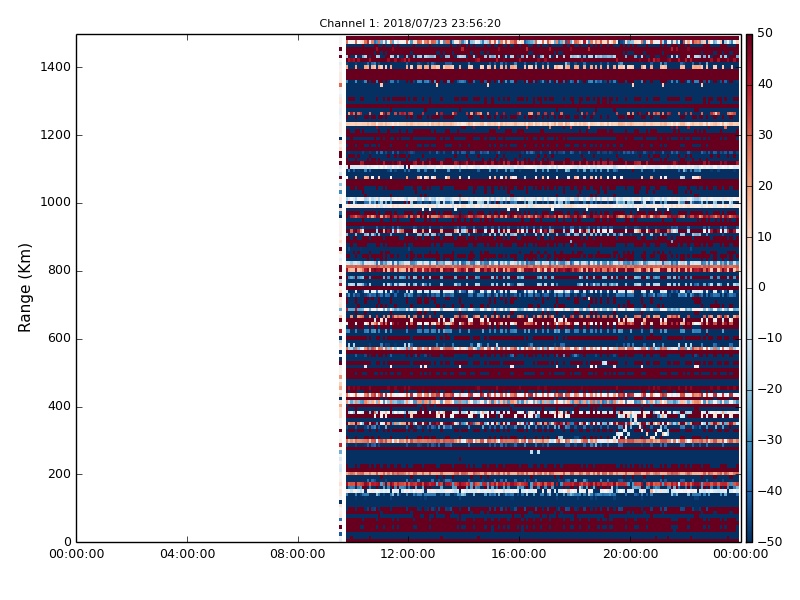Click the 600 tick label on range axis
Viewport: 800px width, 600px height.
click(x=59, y=338)
